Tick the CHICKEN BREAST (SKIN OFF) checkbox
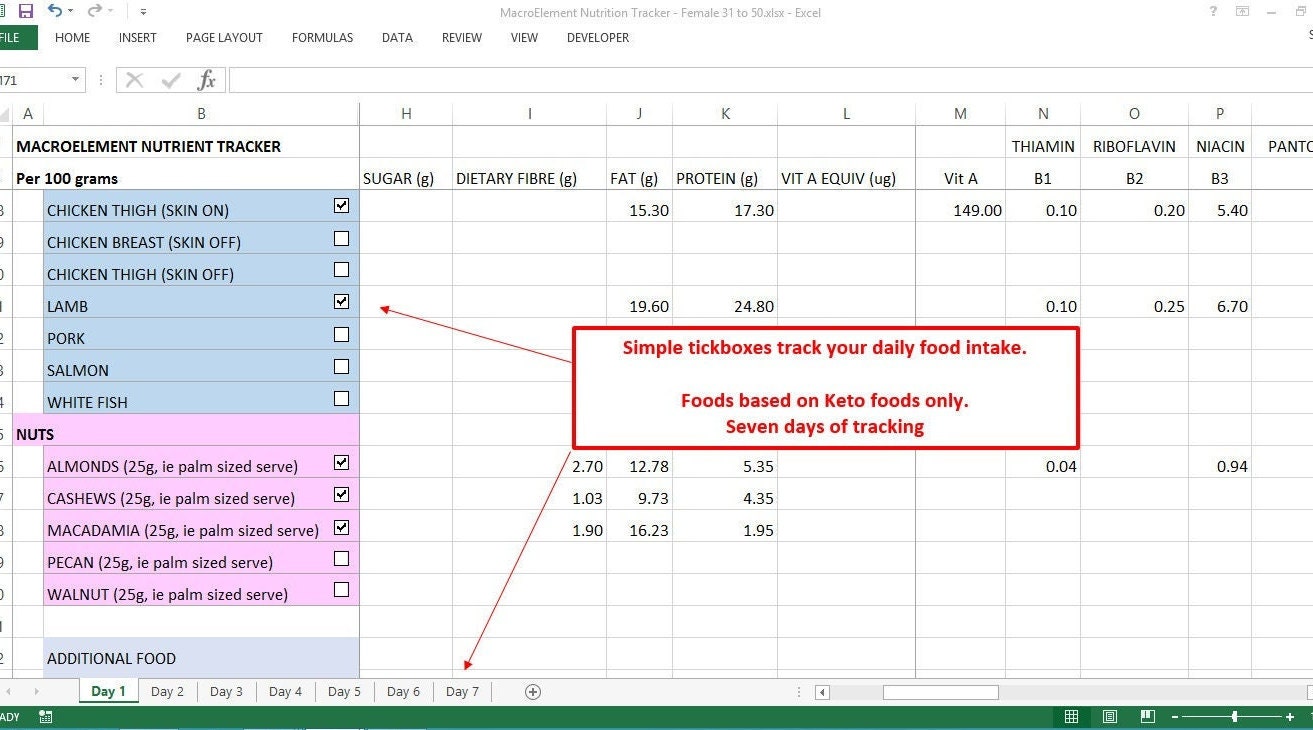The width and height of the screenshot is (1313, 730). tap(341, 238)
